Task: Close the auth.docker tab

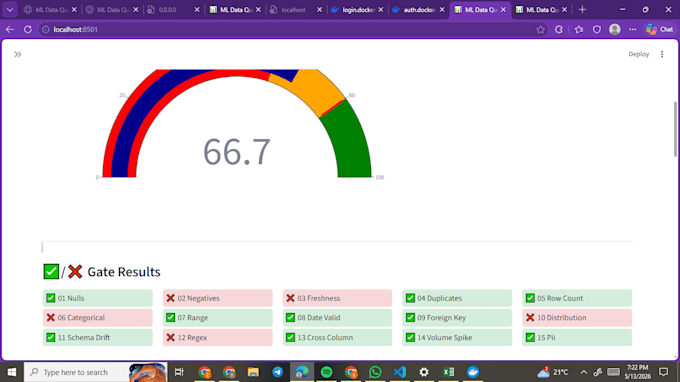Action: tap(442, 10)
